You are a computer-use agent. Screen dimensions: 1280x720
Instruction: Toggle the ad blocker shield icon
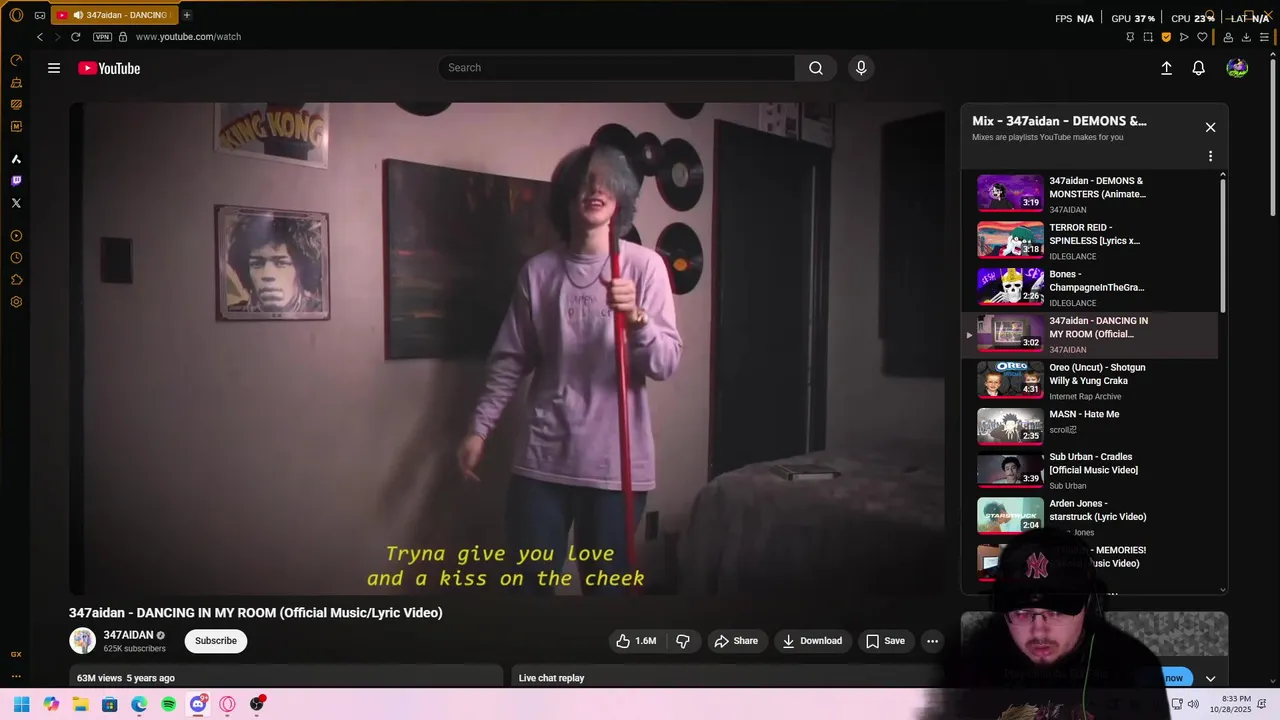tap(1166, 37)
